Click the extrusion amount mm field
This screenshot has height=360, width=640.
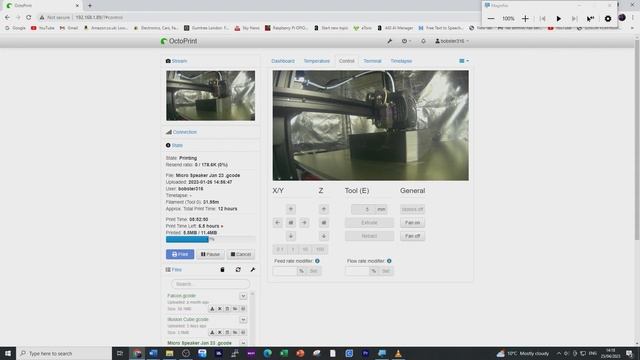(x=364, y=209)
